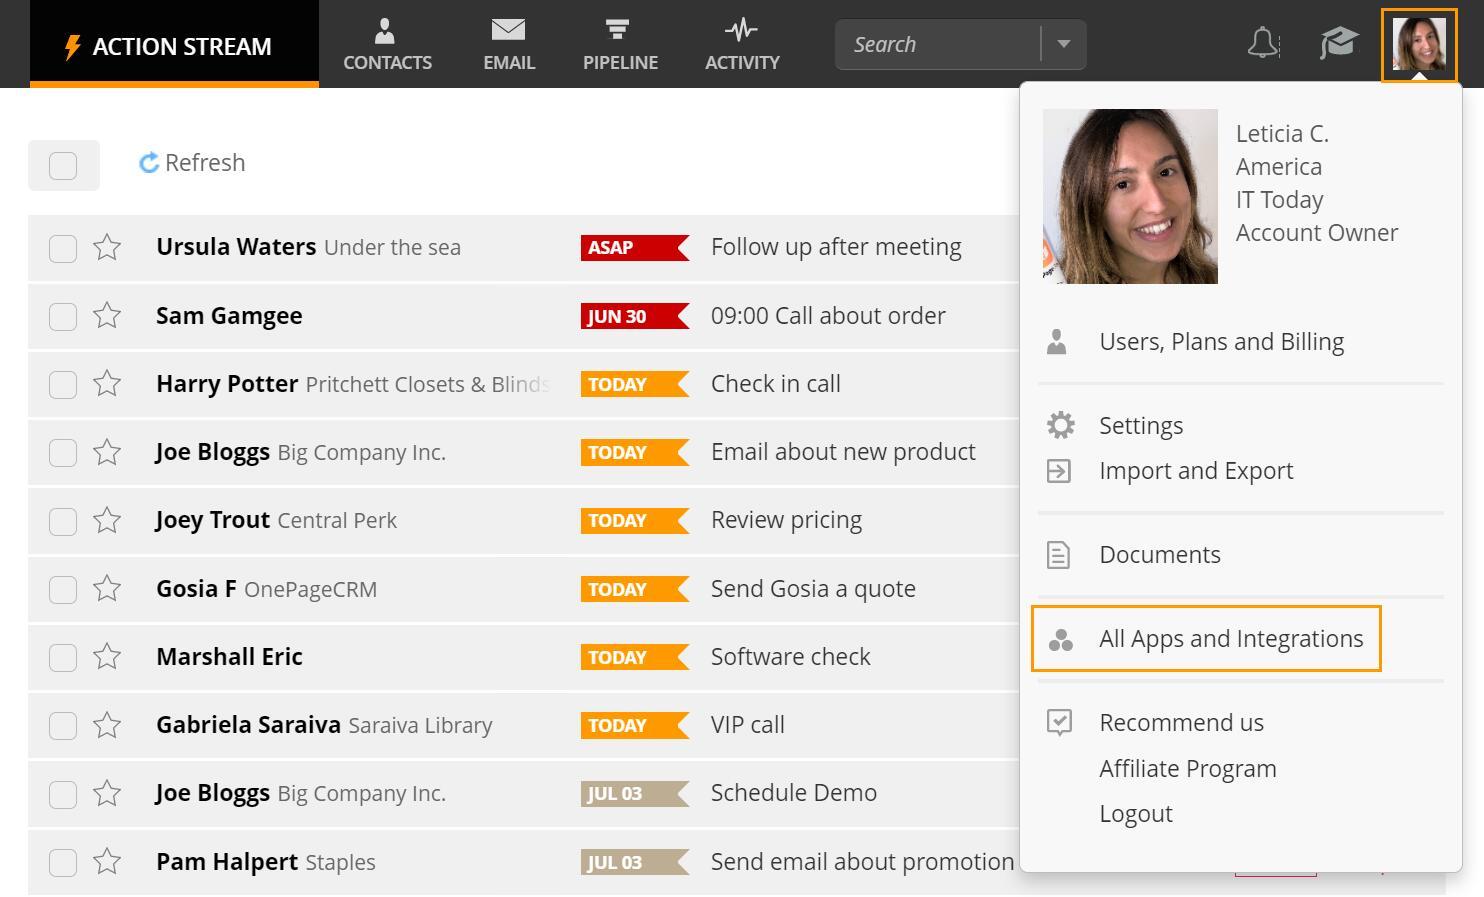Open the notifications bell icon
The width and height of the screenshot is (1484, 897).
point(1262,44)
